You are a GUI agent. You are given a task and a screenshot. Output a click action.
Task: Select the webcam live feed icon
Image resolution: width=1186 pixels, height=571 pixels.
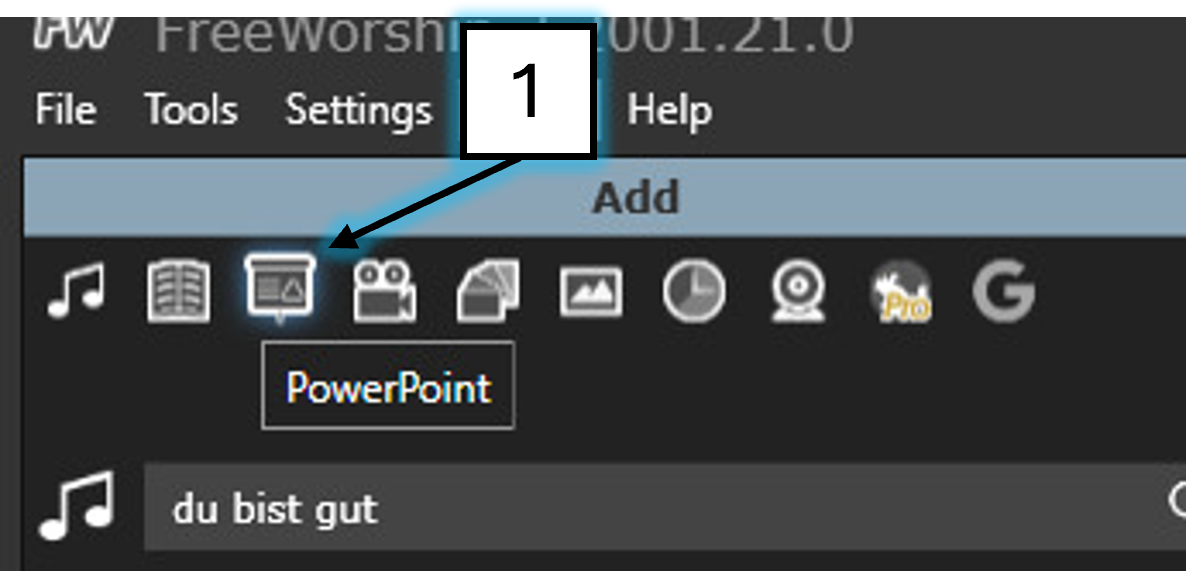(797, 291)
